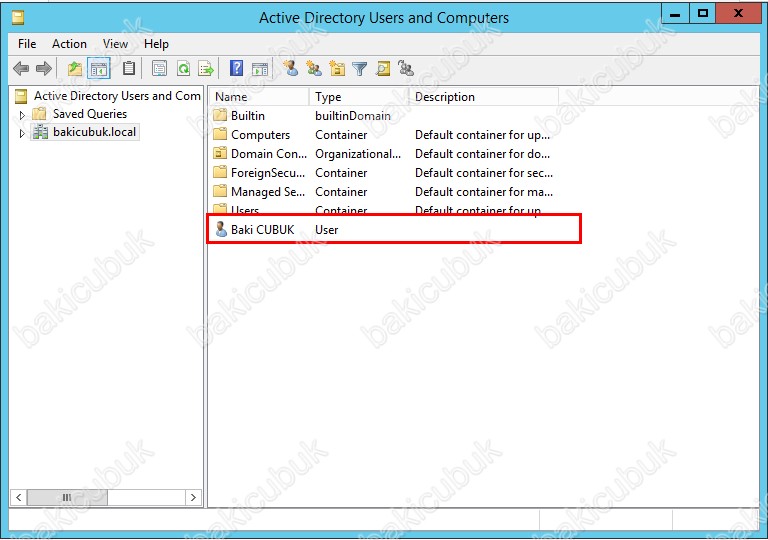
Task: Select the Baki CUBUK user entry
Action: click(262, 230)
